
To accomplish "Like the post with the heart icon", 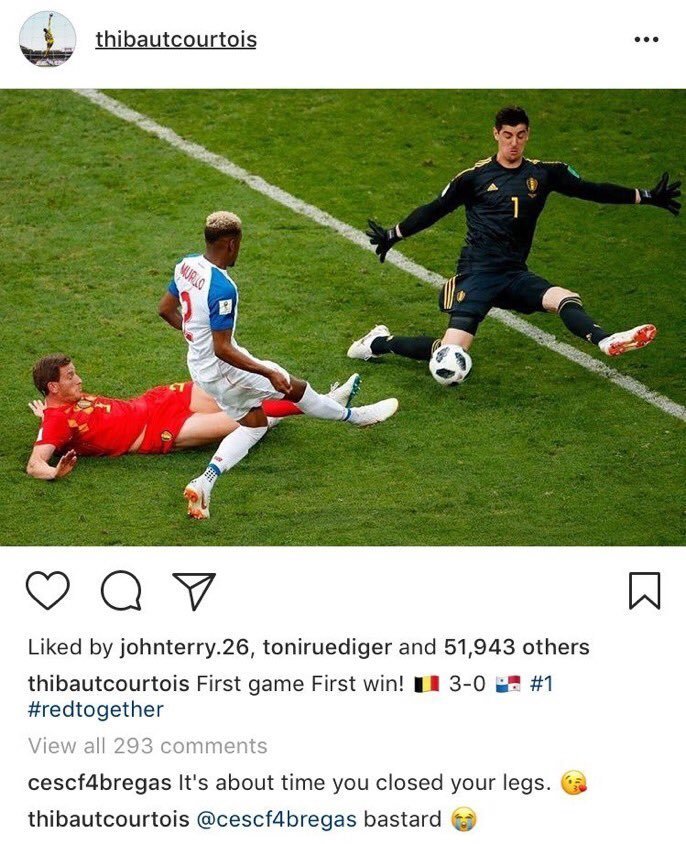I will pos(48,590).
